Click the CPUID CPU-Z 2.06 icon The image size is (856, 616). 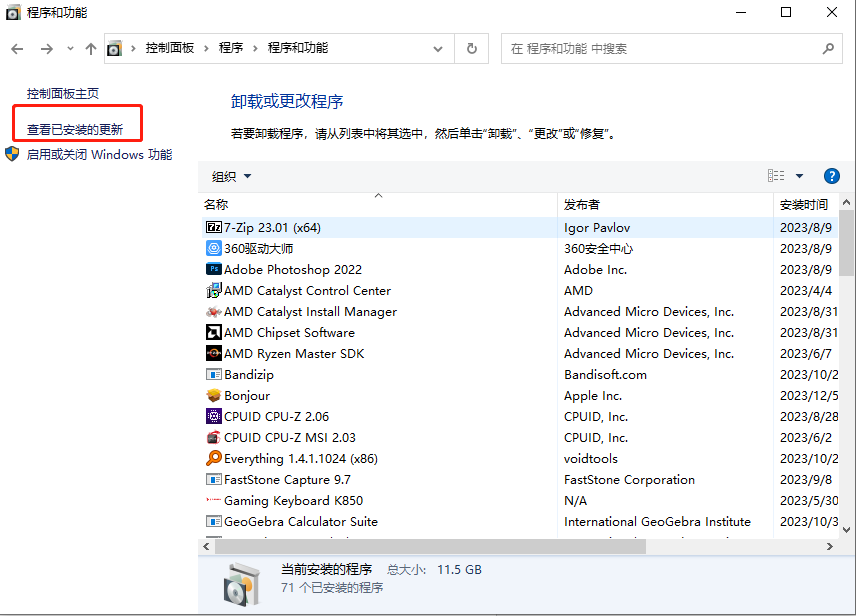click(213, 416)
